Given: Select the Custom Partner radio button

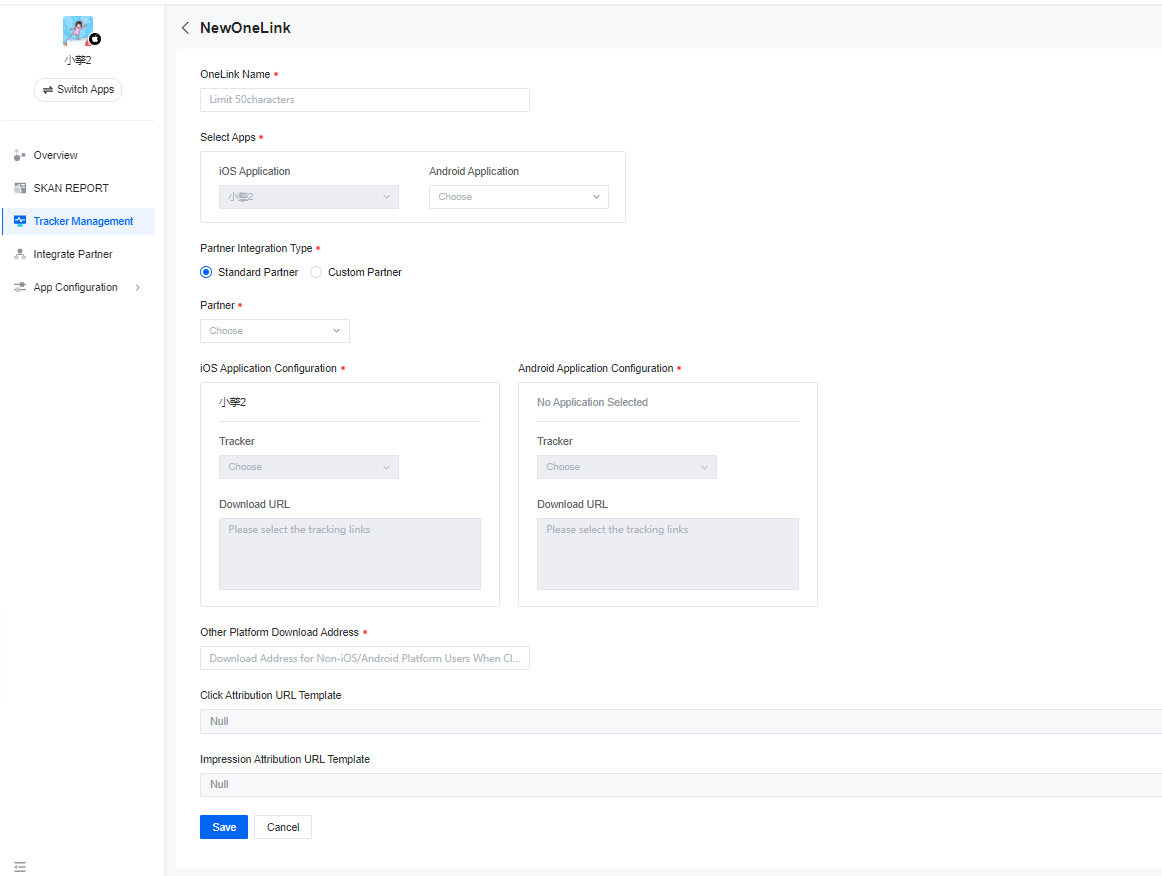Looking at the screenshot, I should click(316, 271).
